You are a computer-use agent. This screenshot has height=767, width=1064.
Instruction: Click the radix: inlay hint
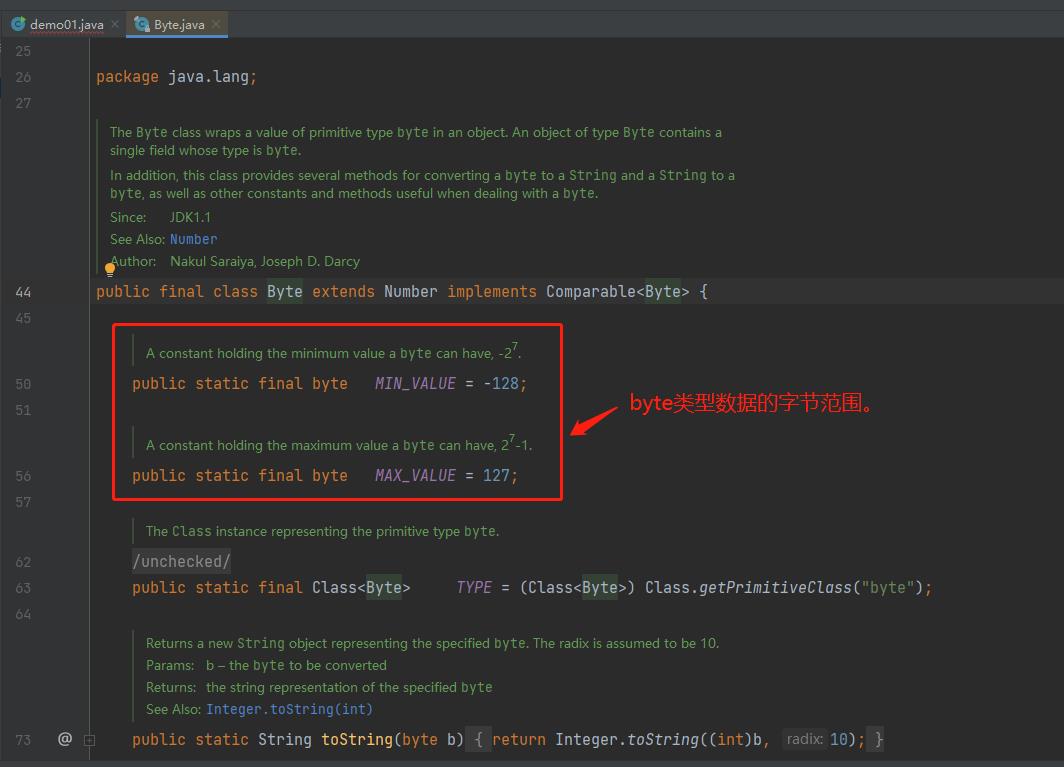805,739
